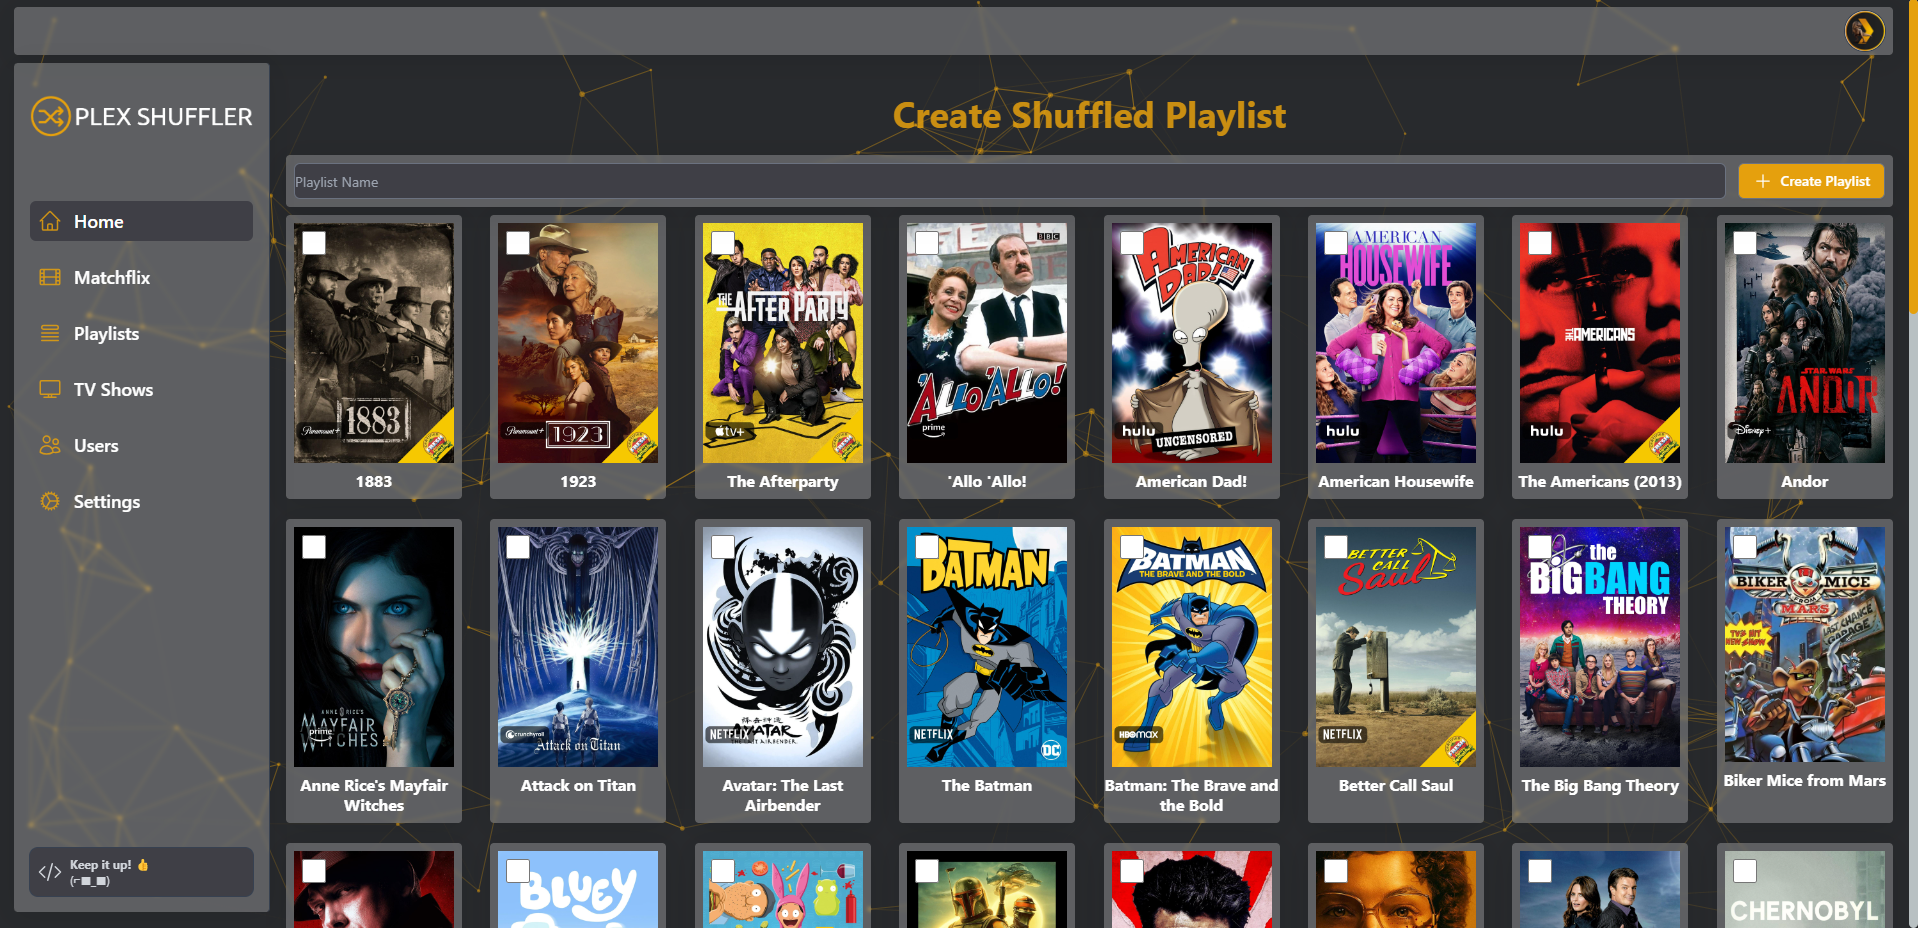Click the Home house icon
The width and height of the screenshot is (1918, 928).
click(50, 222)
